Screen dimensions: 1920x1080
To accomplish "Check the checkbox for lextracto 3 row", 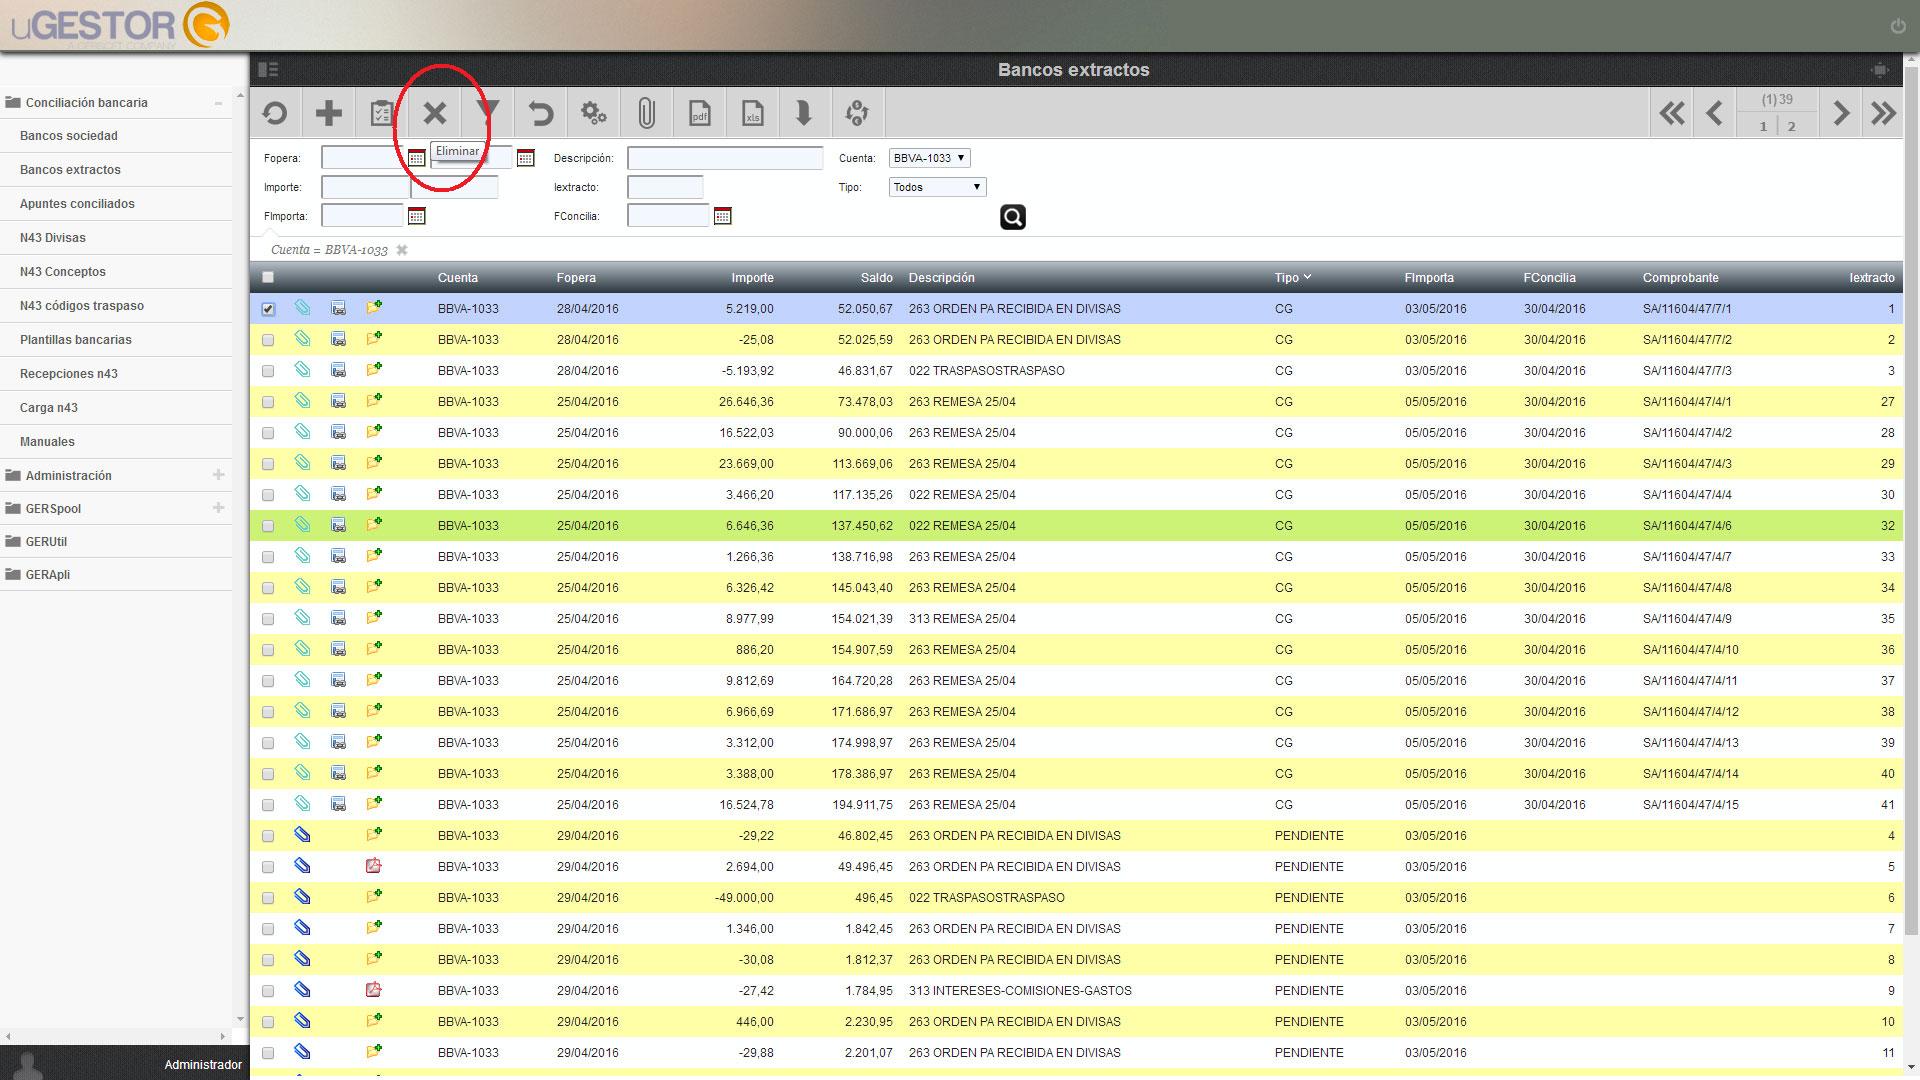I will tap(268, 371).
